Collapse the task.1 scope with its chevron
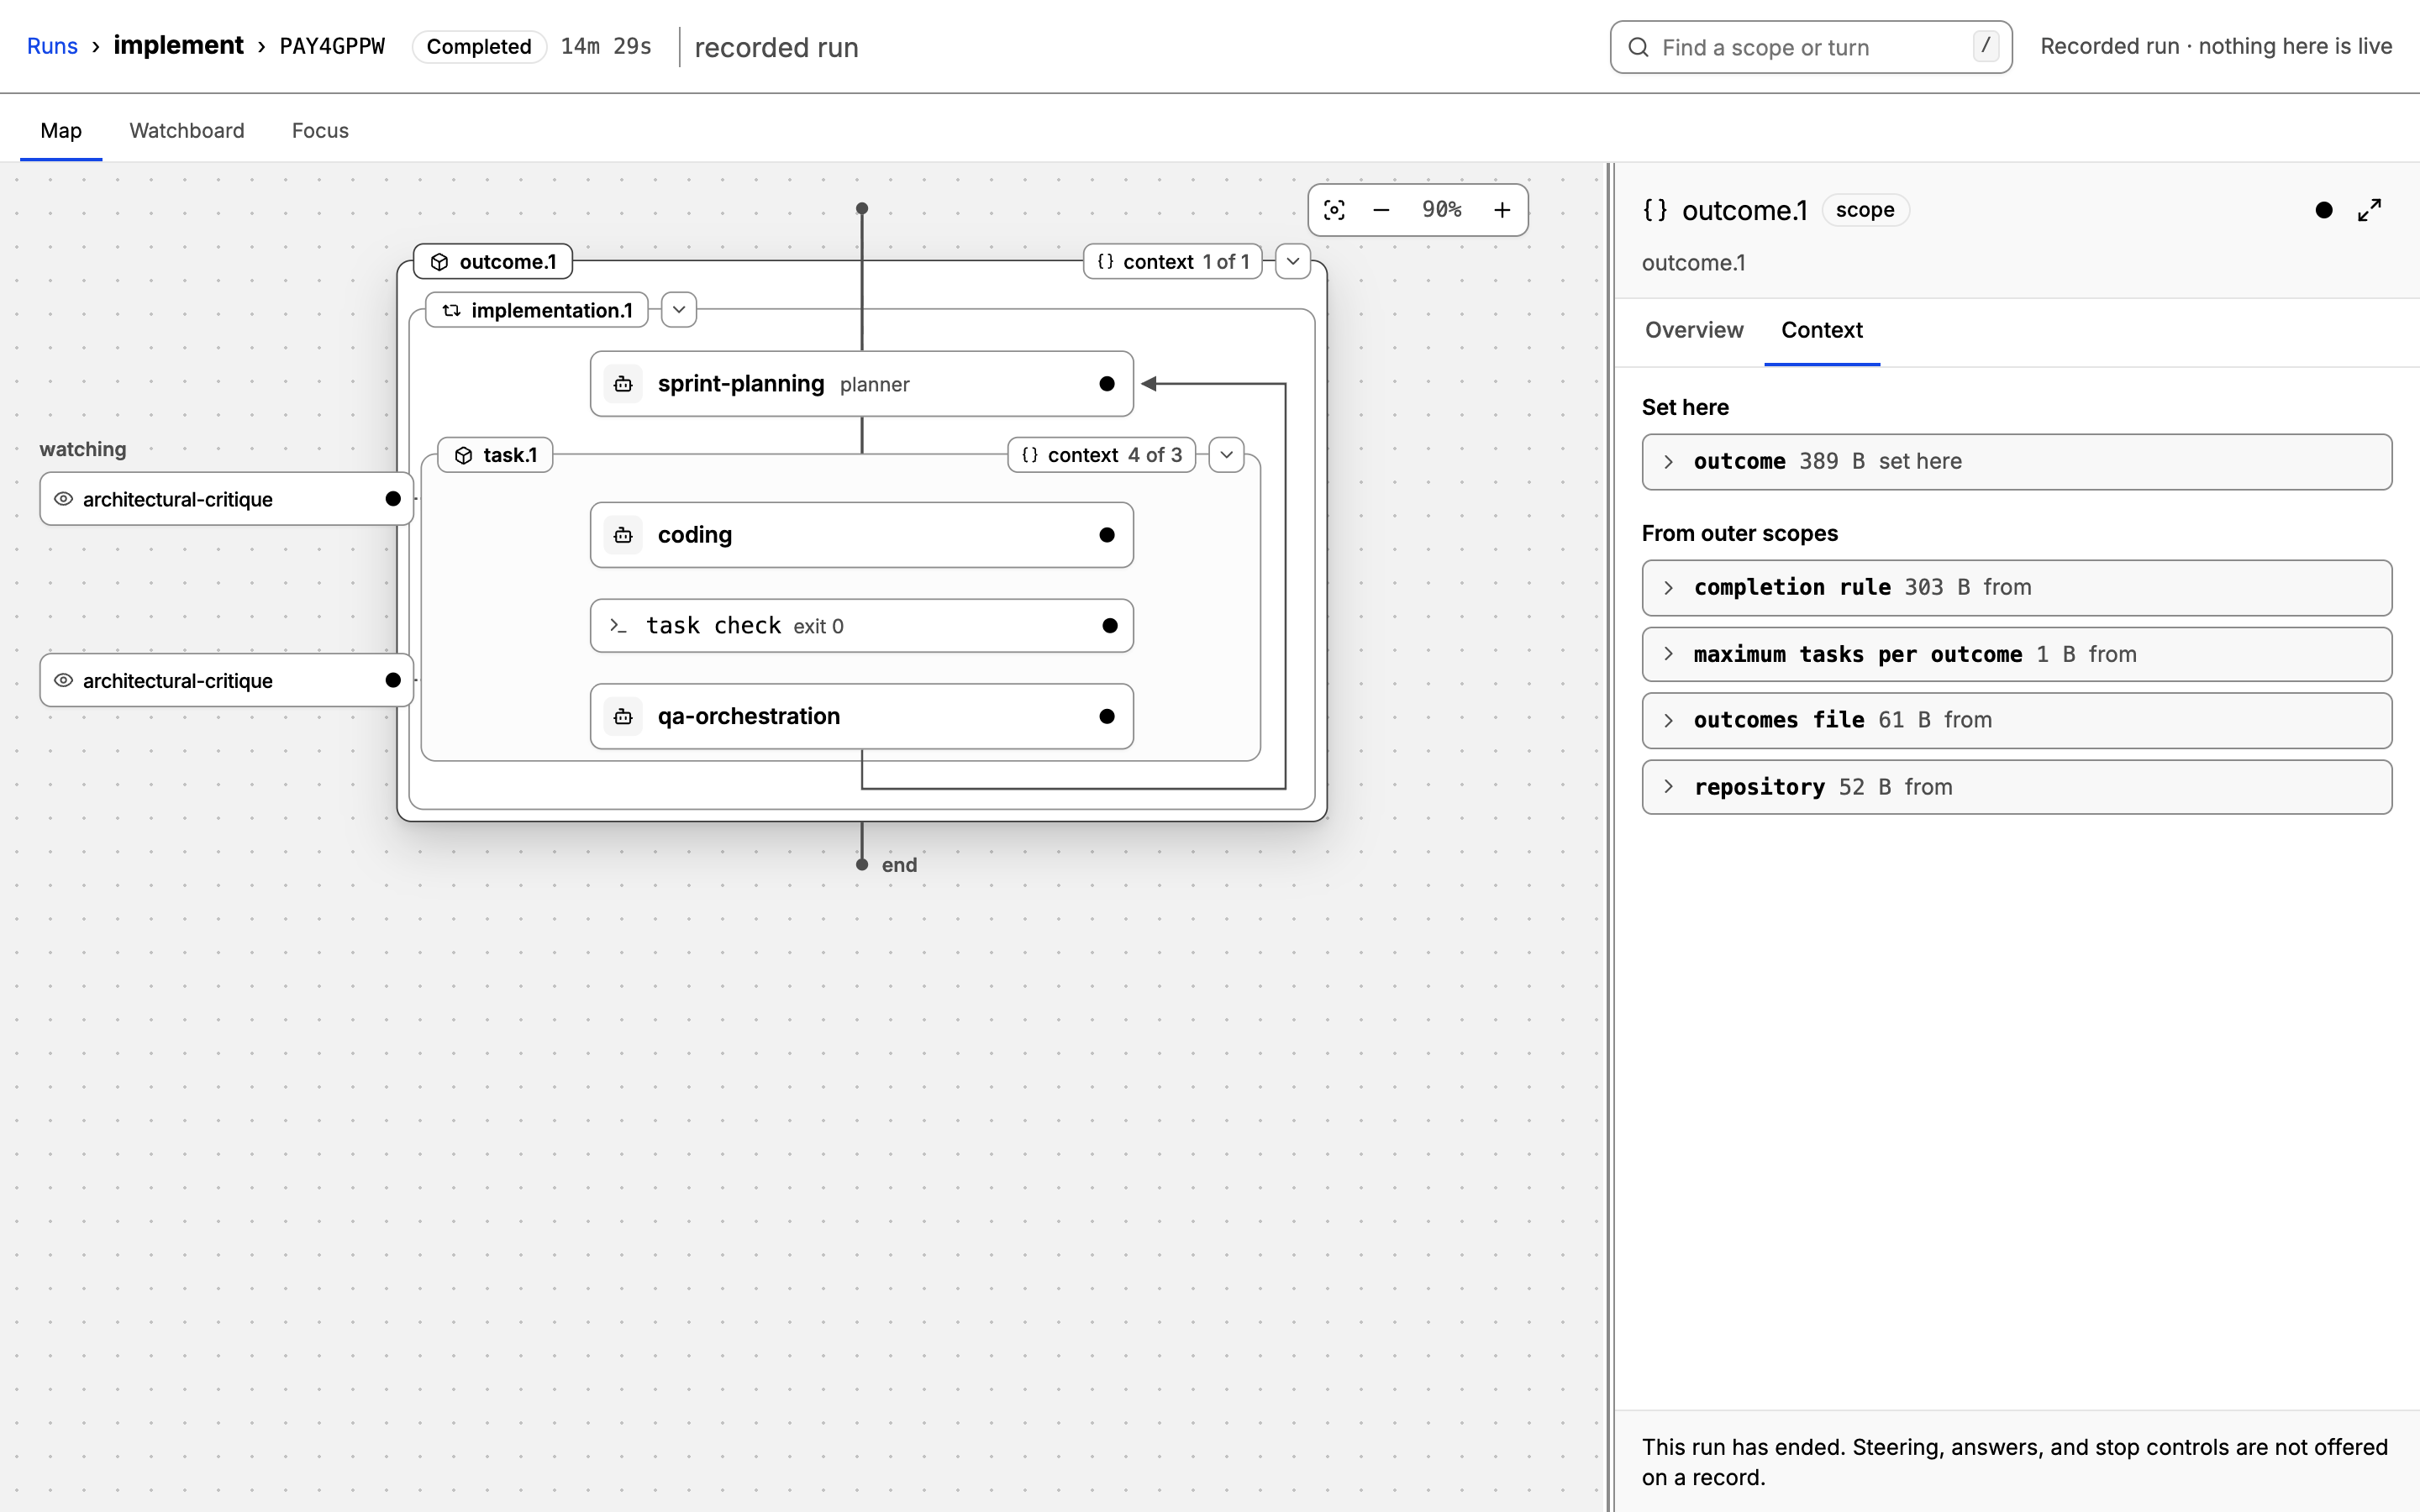 pos(1226,455)
